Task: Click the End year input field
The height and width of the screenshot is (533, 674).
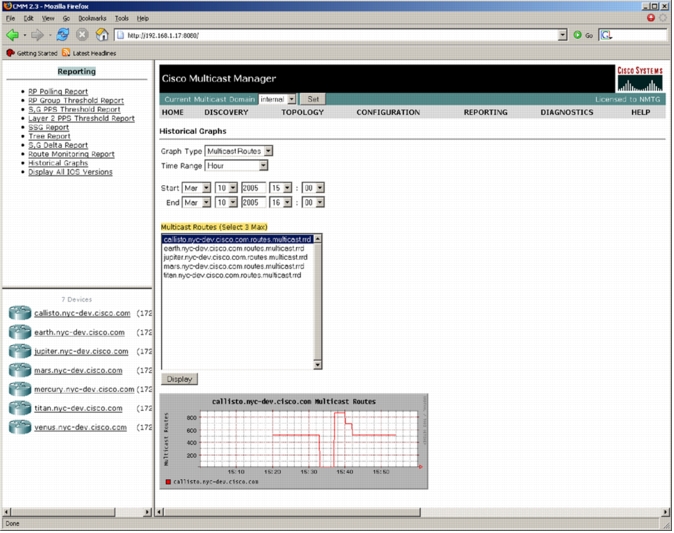Action: coord(253,203)
